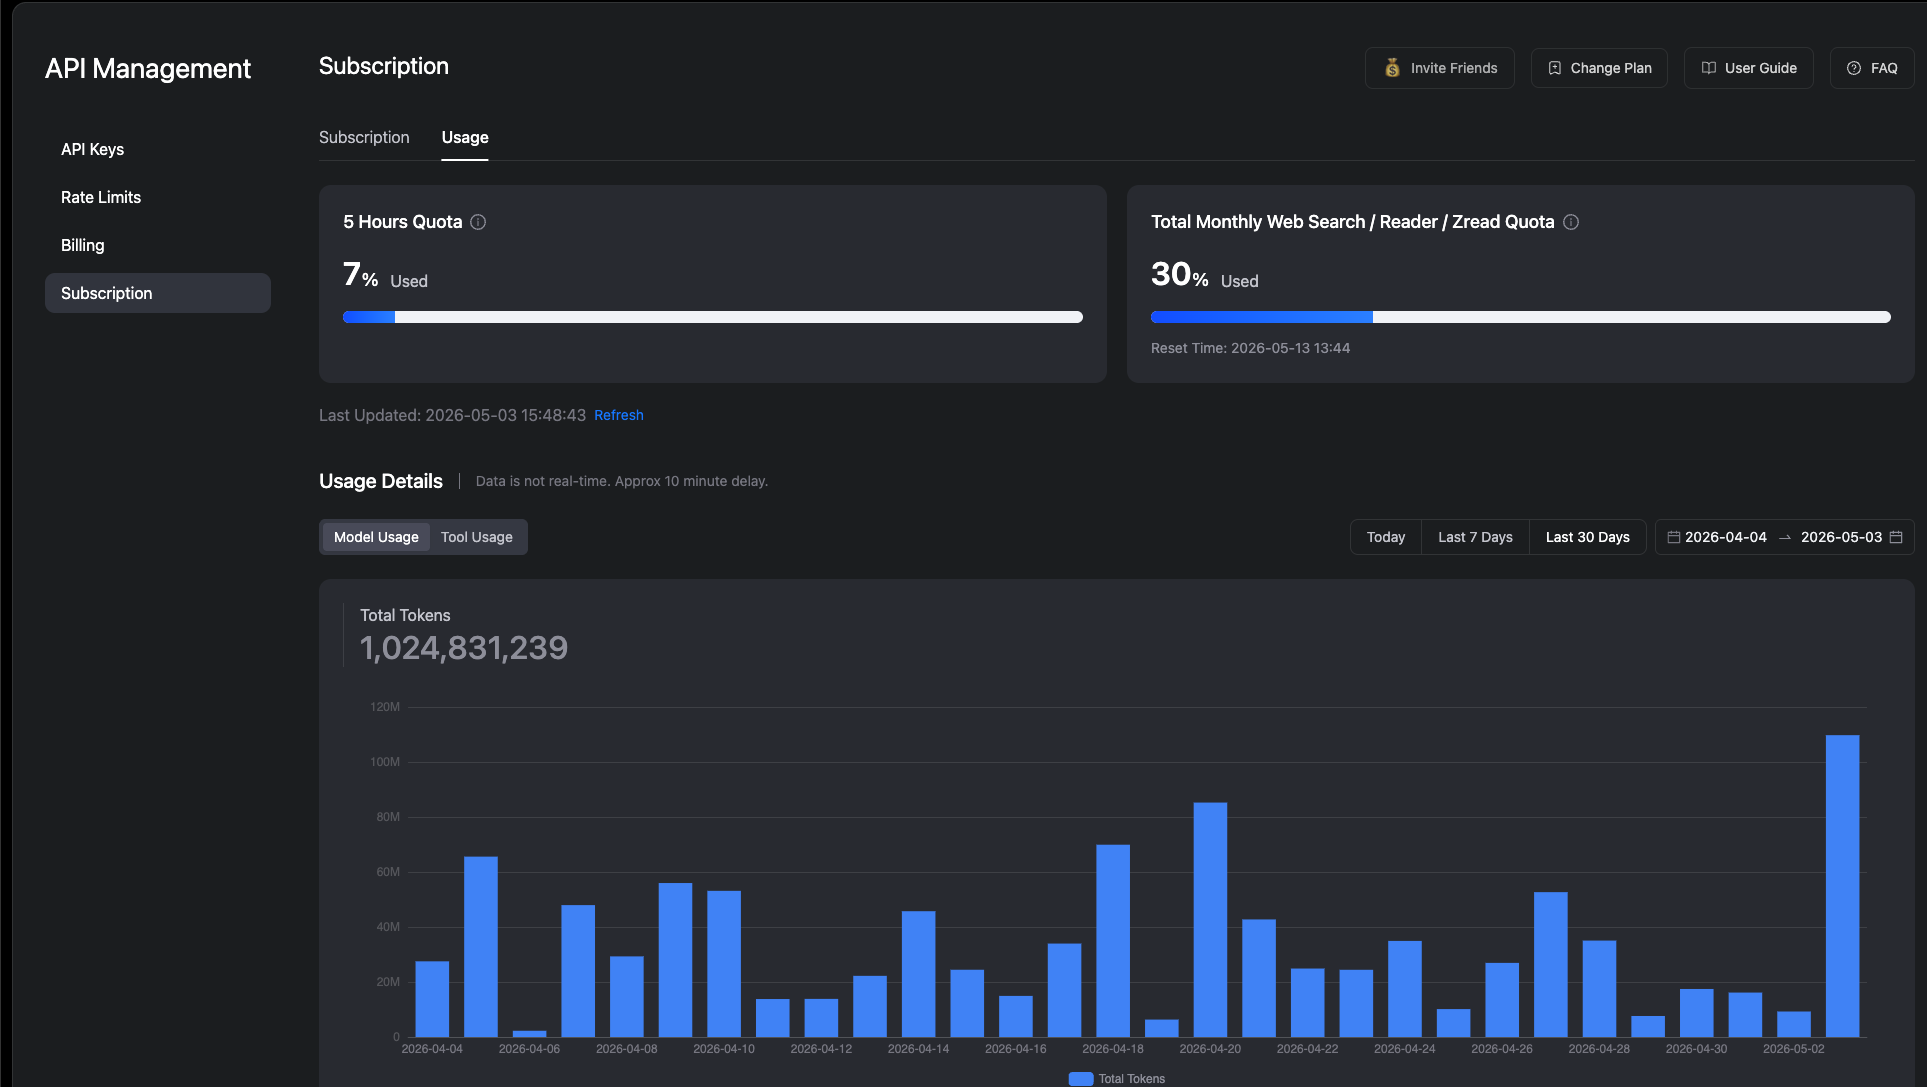The height and width of the screenshot is (1087, 1927).
Task: Click the Monthly Web Search Quota progress bar
Action: 1521,317
